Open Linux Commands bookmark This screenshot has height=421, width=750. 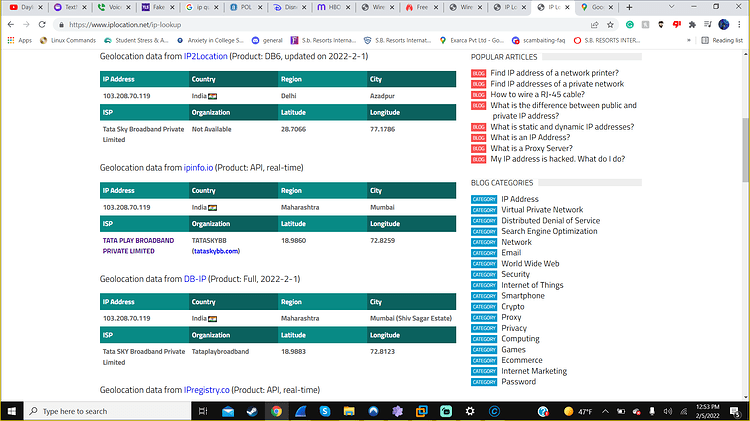[x=68, y=41]
